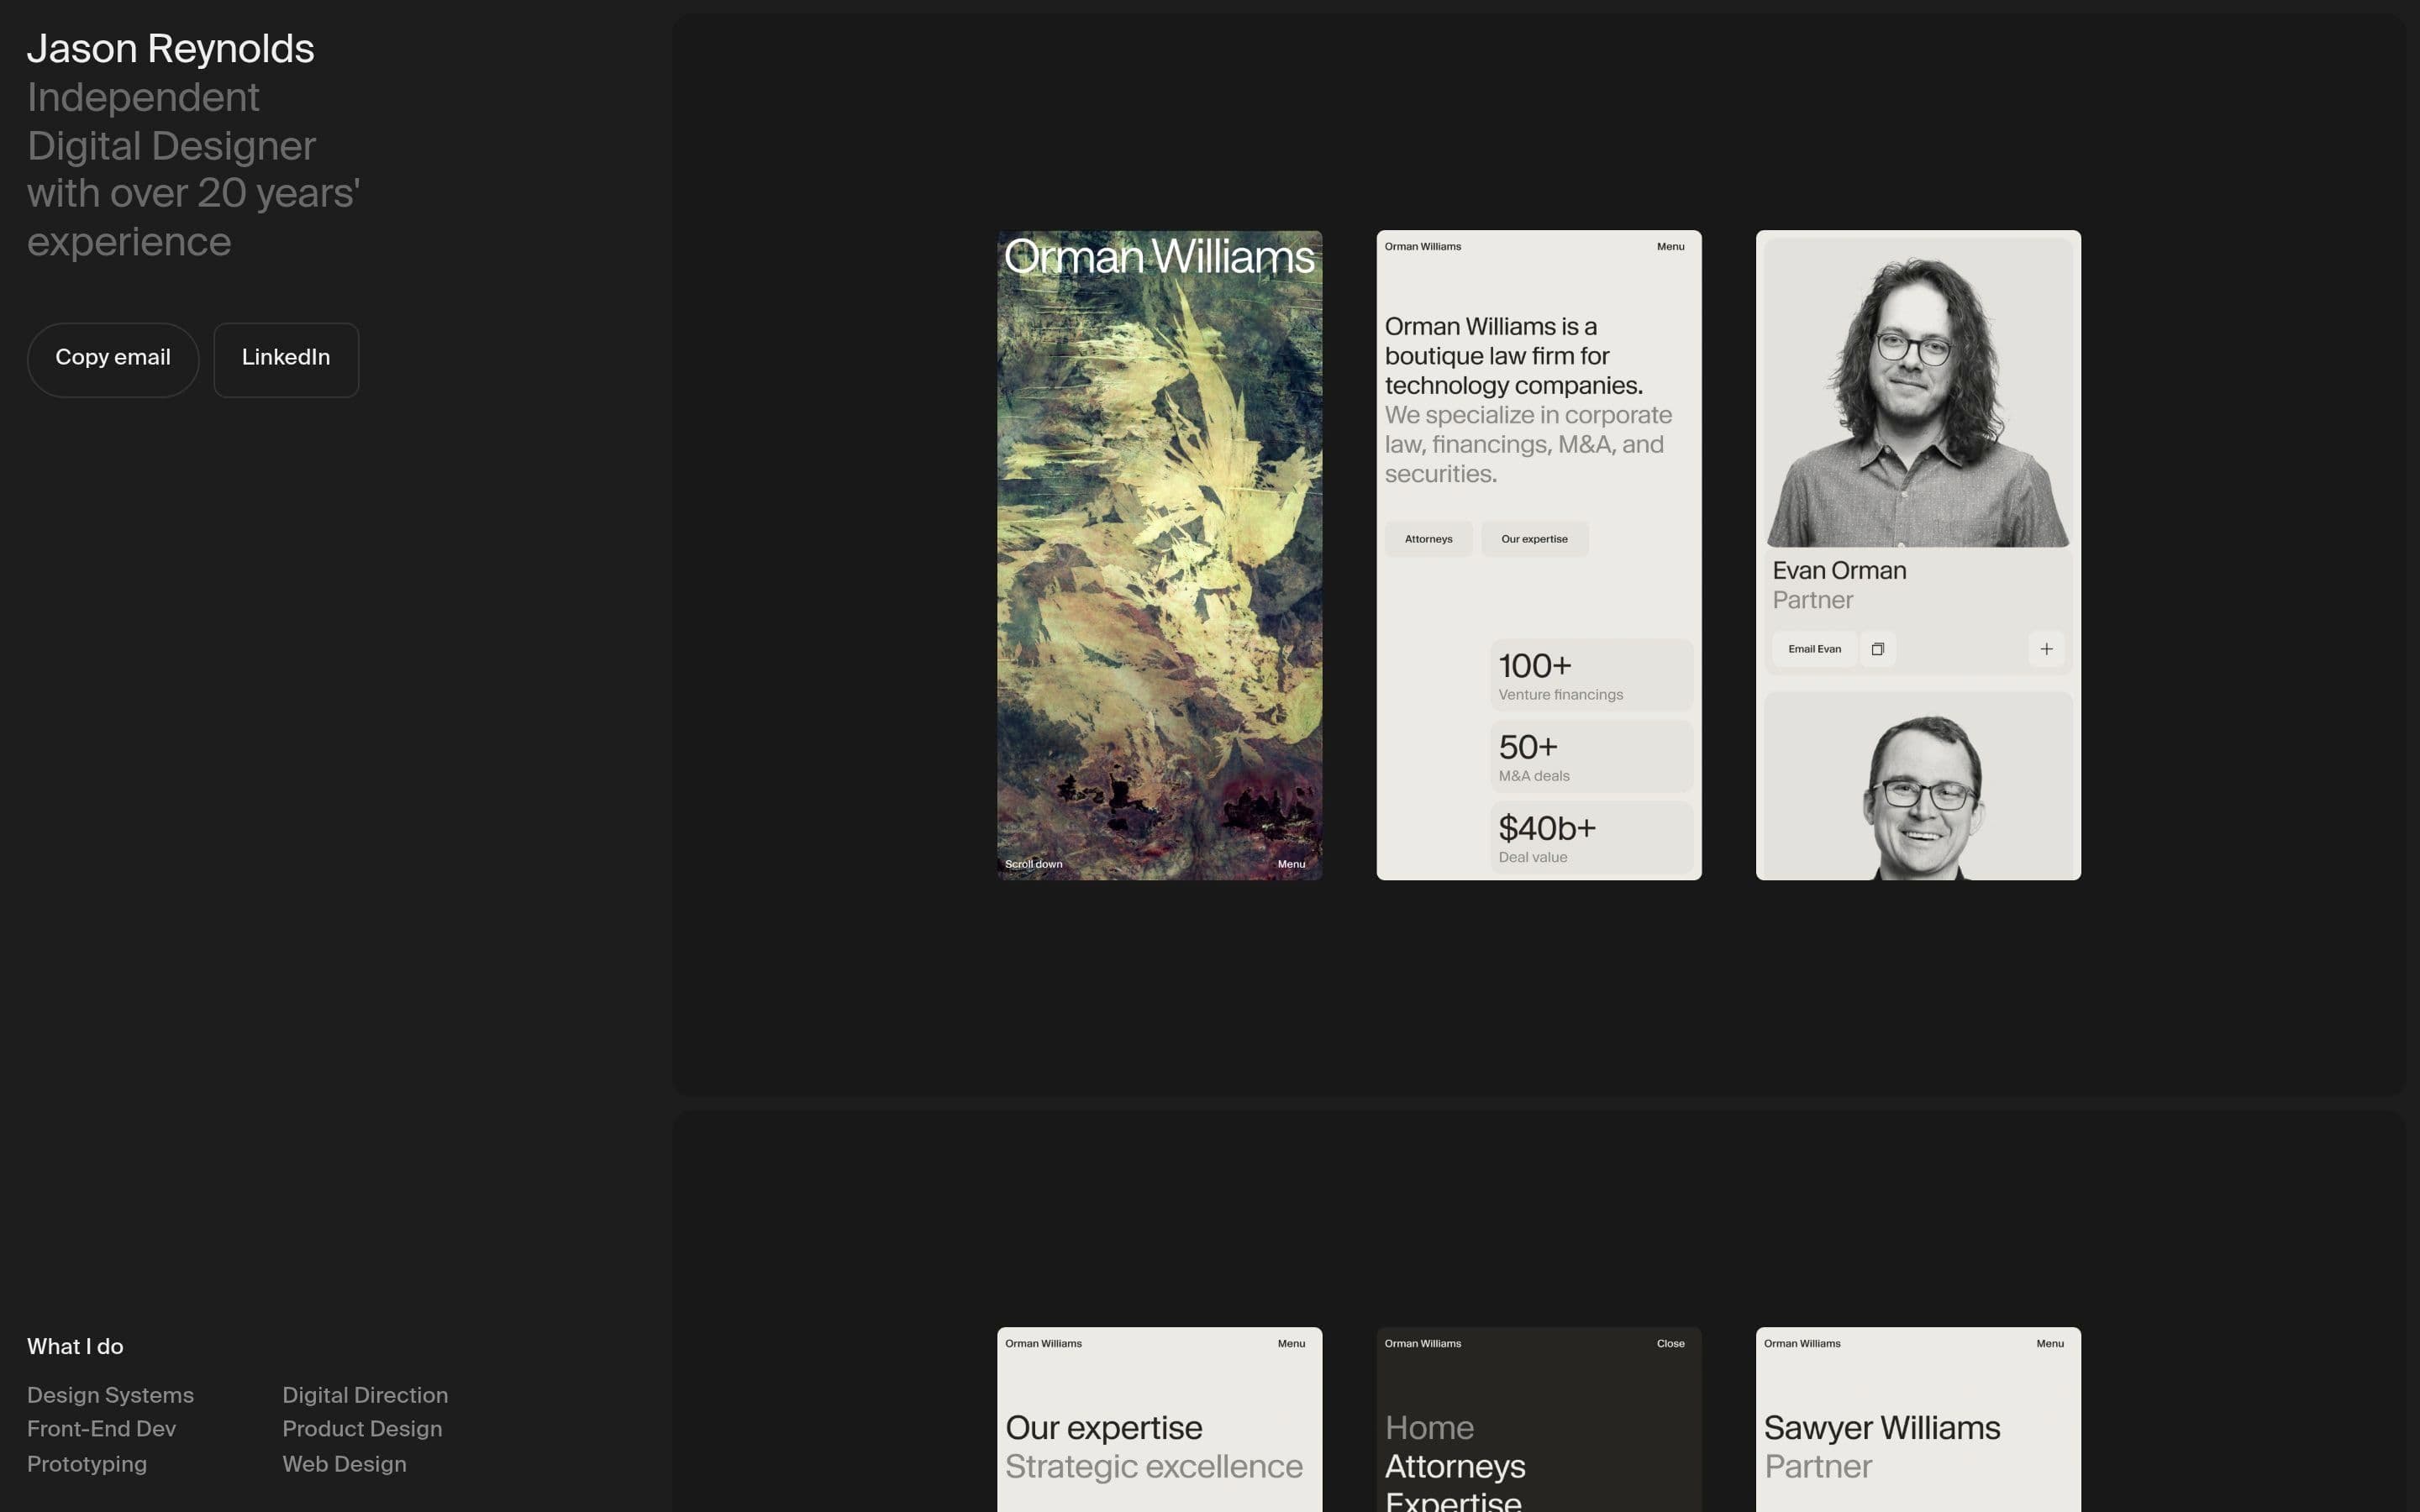The height and width of the screenshot is (1512, 2420).
Task: Select Web Design in the services list
Action: pyautogui.click(x=344, y=1463)
